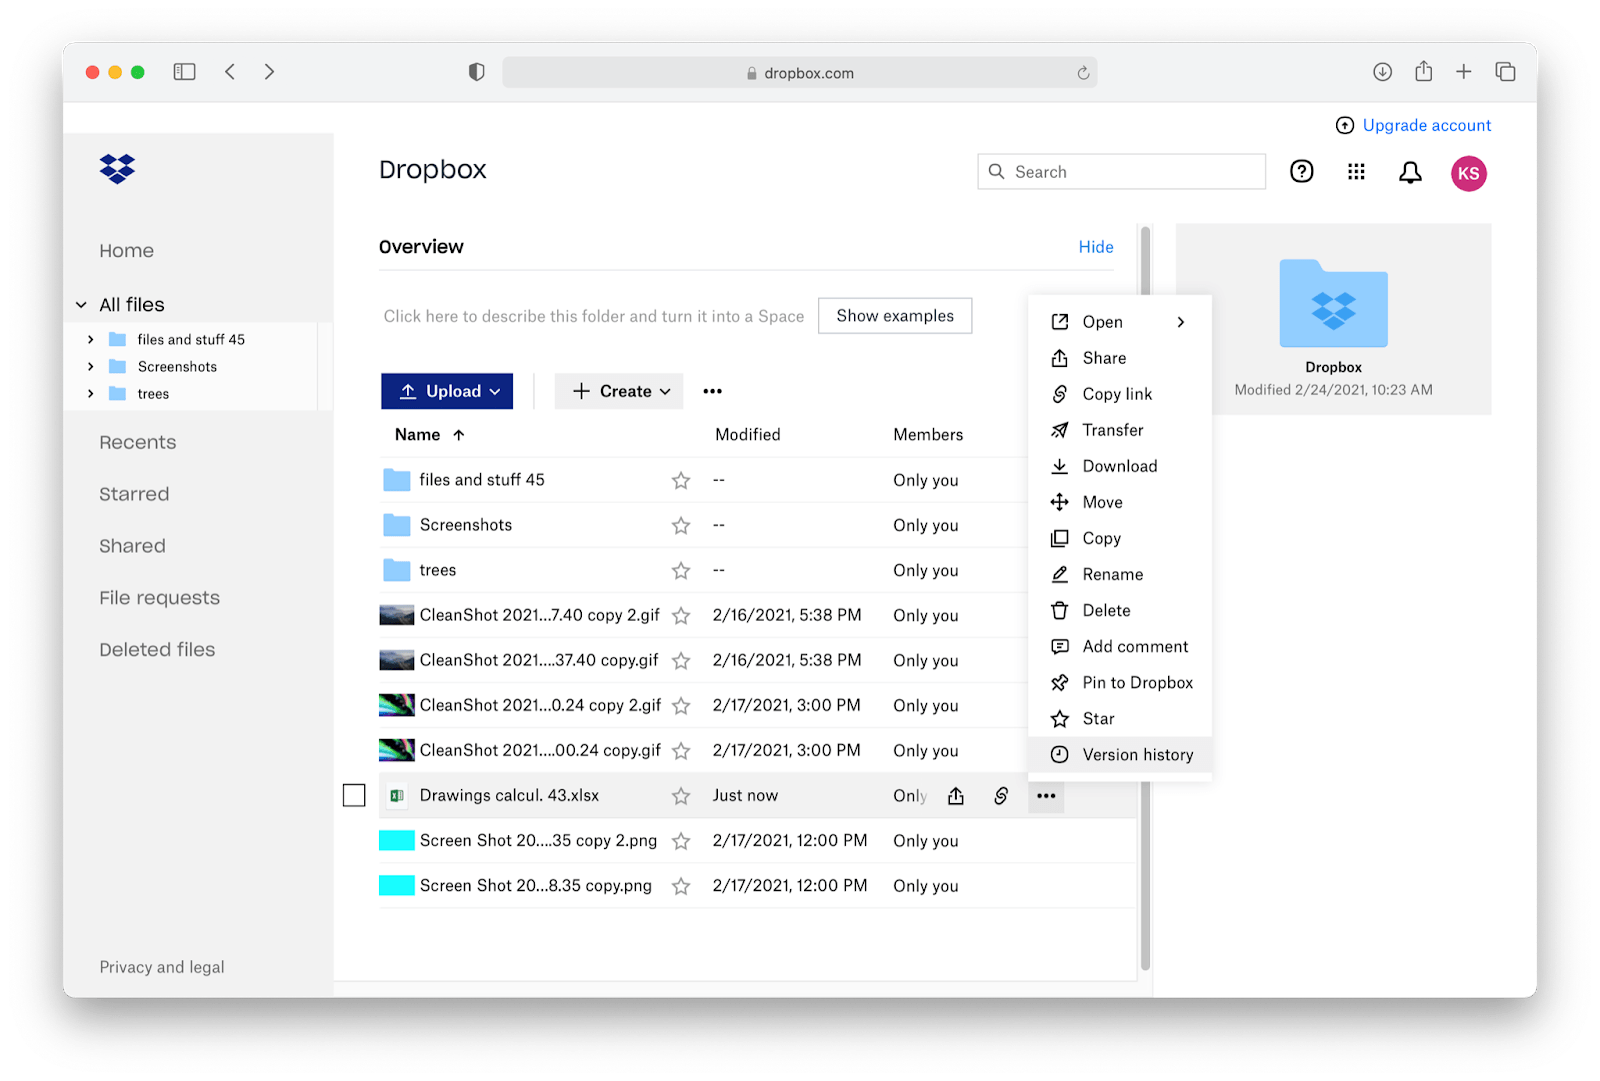Expand 'files and stuff 45' in sidebar tree

90,340
